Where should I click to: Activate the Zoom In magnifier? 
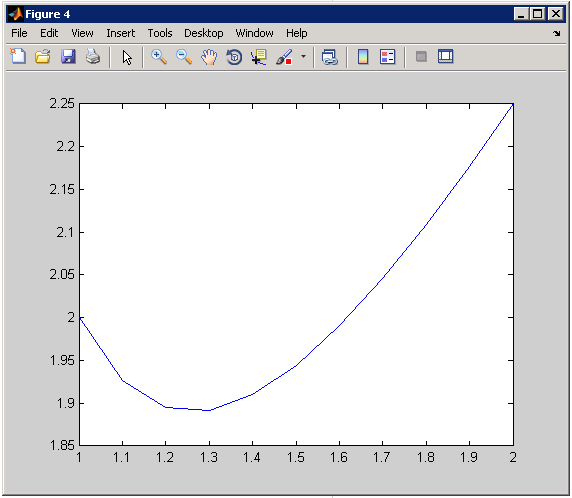point(159,57)
